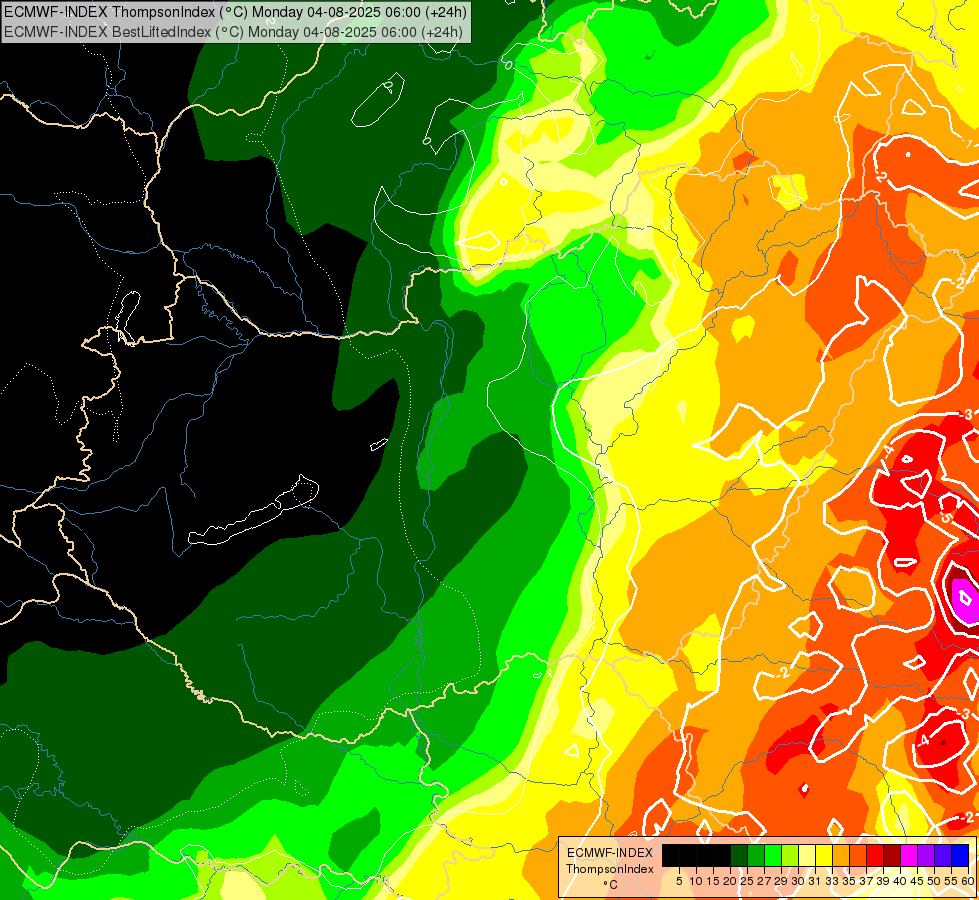This screenshot has width=979, height=900.
Task: Select the dark green 20–25 legend swatch
Action: (x=739, y=855)
